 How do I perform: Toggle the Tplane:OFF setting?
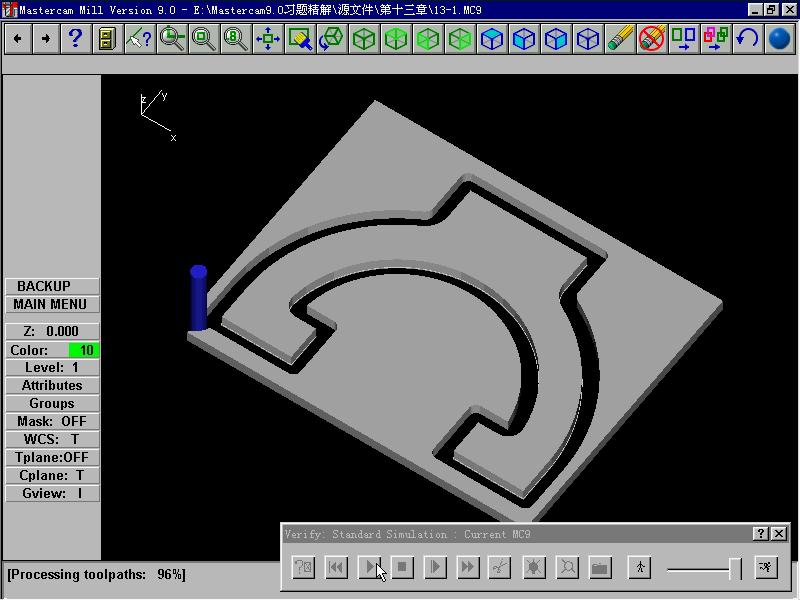(x=52, y=457)
